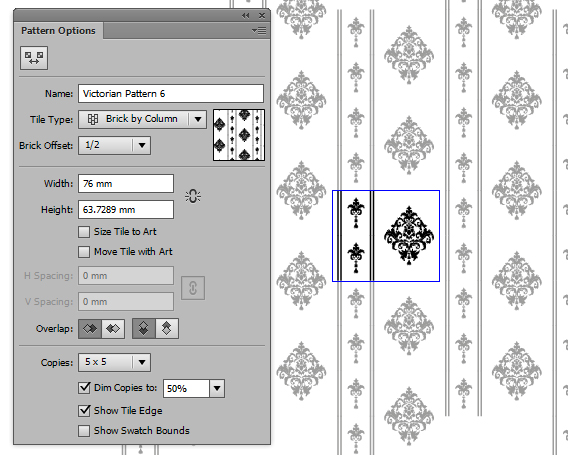
Task: Select the Top in Front overlap icon
Action: pyautogui.click(x=144, y=329)
